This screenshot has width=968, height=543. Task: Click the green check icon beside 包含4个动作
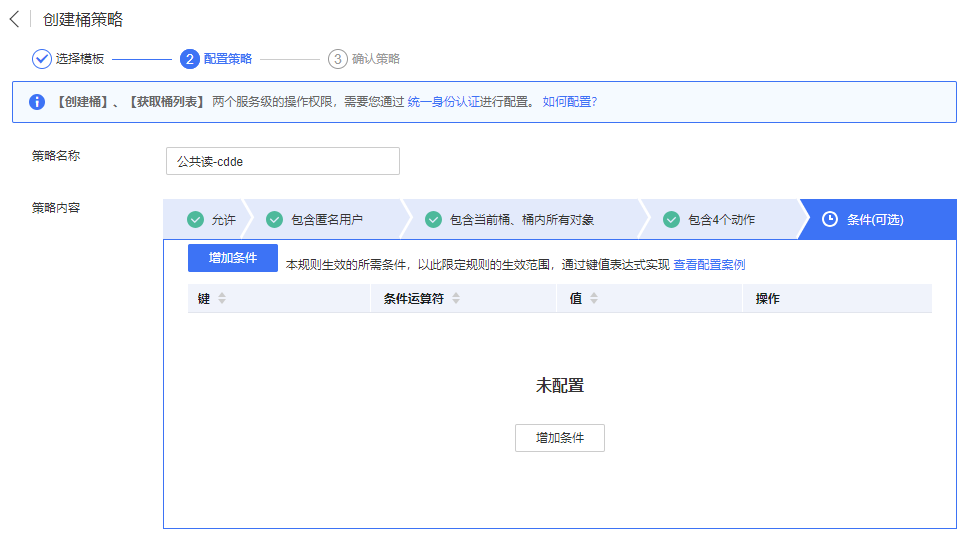point(672,220)
